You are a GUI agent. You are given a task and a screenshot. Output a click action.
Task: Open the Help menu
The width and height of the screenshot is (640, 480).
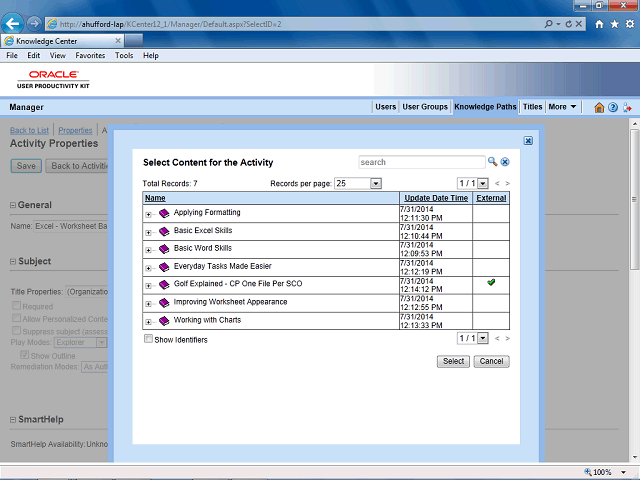coord(151,56)
